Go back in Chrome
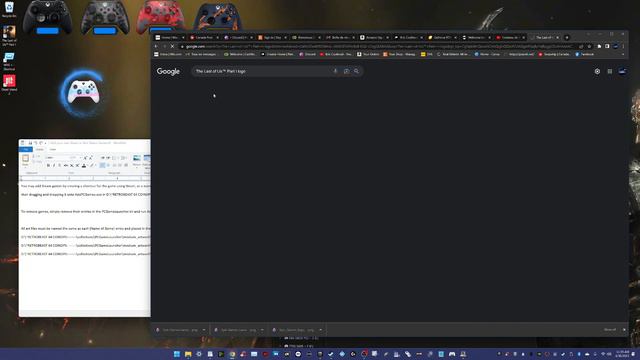This screenshot has width=640, height=360. click(x=156, y=47)
